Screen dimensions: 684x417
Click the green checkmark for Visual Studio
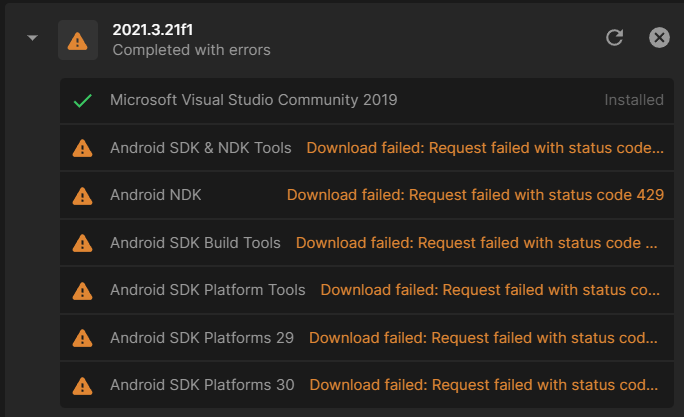click(82, 101)
